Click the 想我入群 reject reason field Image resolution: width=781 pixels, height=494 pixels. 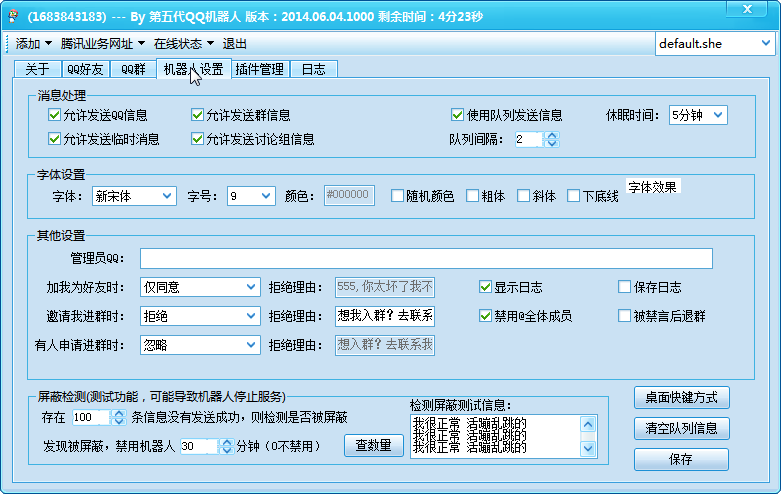point(385,316)
